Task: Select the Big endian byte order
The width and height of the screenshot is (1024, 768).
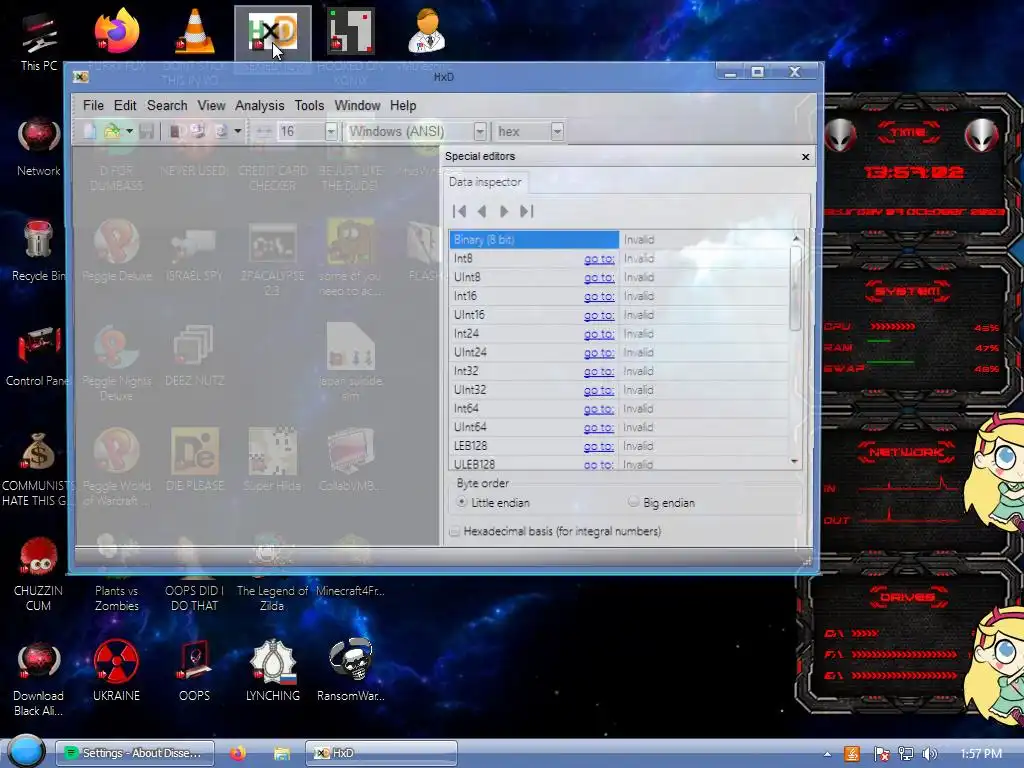Action: (661, 503)
